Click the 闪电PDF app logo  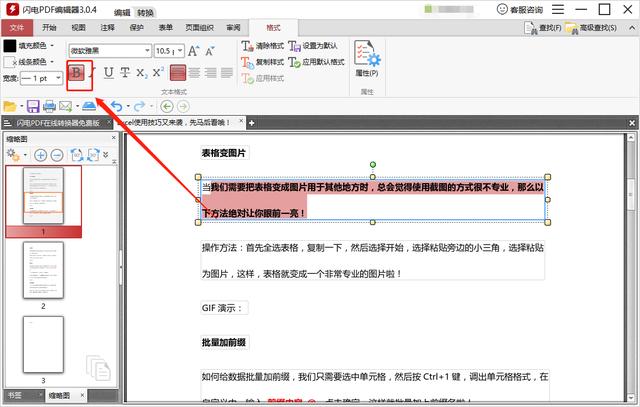12,9
